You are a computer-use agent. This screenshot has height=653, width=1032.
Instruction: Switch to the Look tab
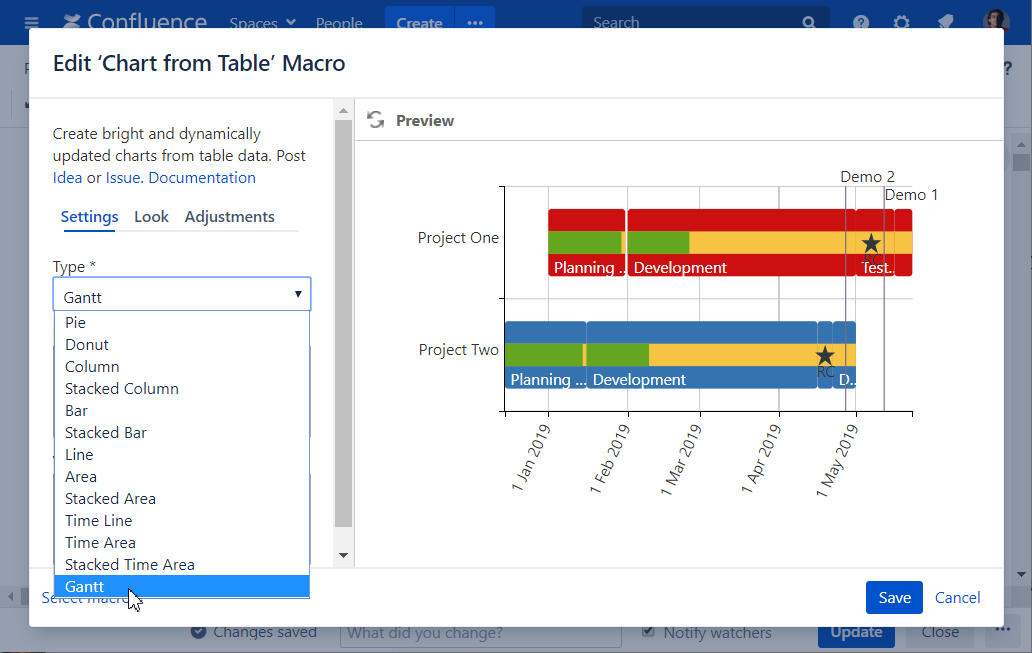(151, 217)
